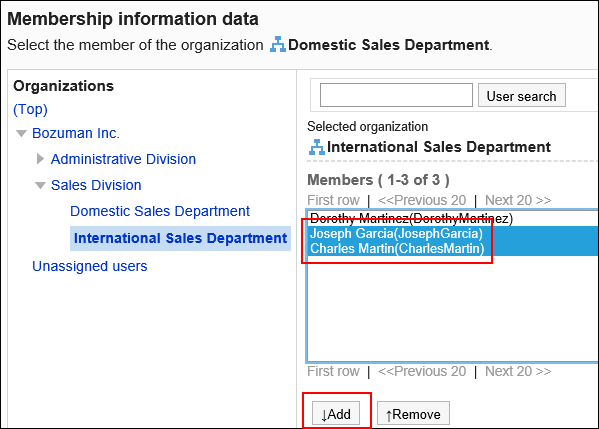Click Previous 20 link above members list
Viewport: 599px width, 429px height.
click(422, 200)
